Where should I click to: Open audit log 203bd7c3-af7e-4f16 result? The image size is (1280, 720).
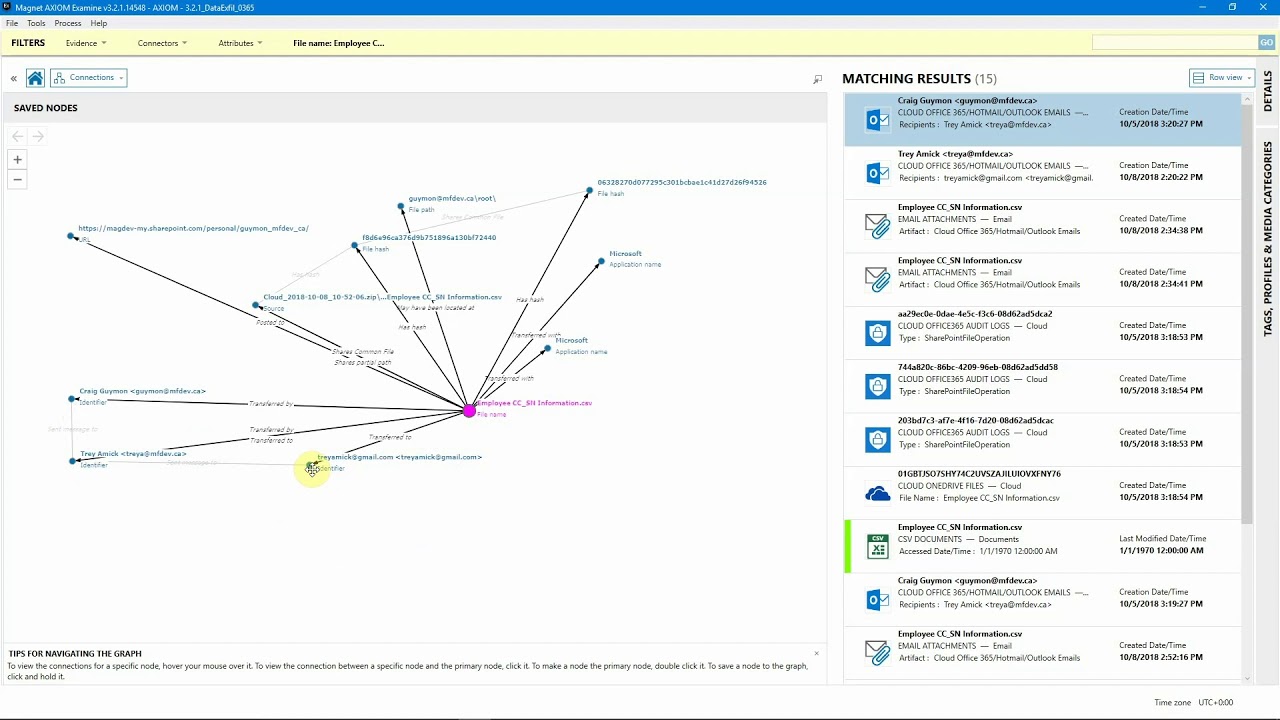click(x=1042, y=439)
